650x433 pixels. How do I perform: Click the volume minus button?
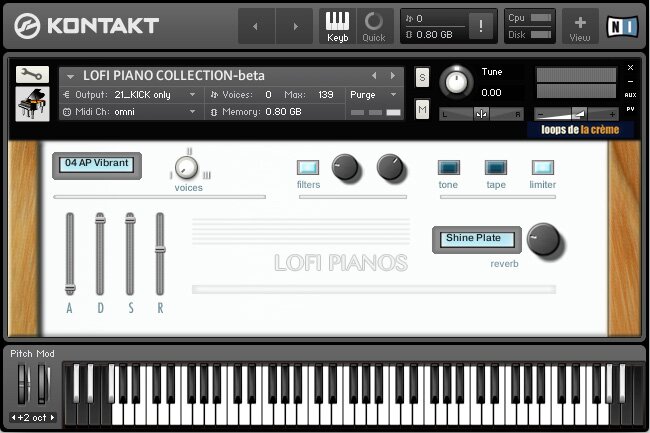point(540,114)
